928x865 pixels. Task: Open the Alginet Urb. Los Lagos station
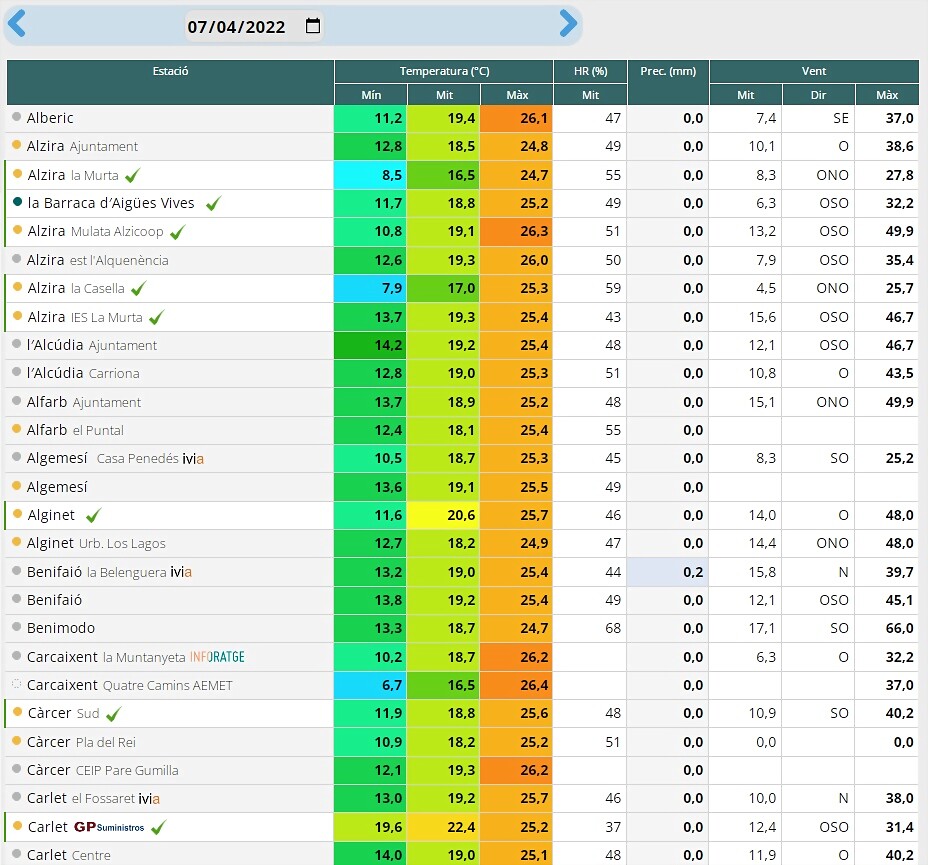point(96,543)
